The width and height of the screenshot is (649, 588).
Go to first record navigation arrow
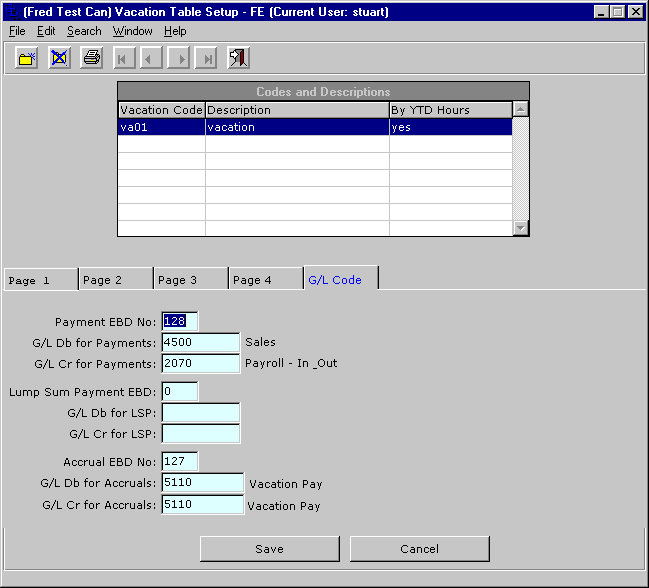point(123,59)
